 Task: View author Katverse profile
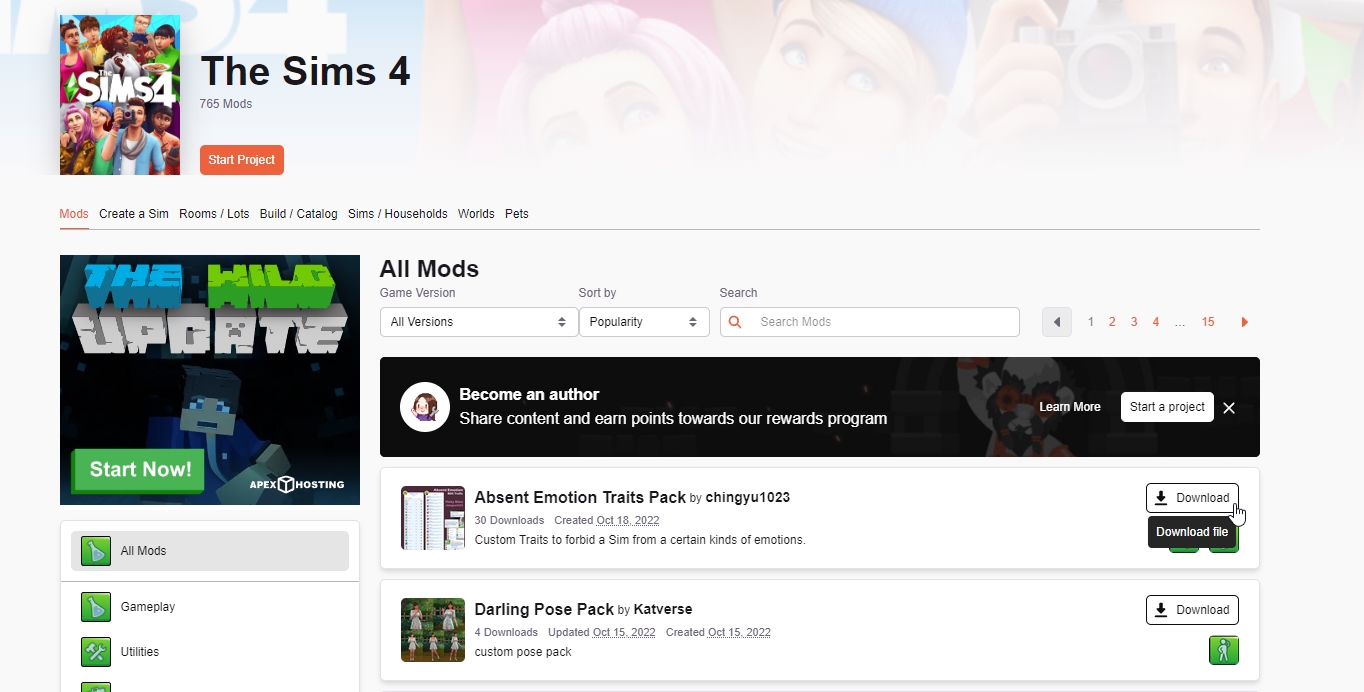pos(663,609)
